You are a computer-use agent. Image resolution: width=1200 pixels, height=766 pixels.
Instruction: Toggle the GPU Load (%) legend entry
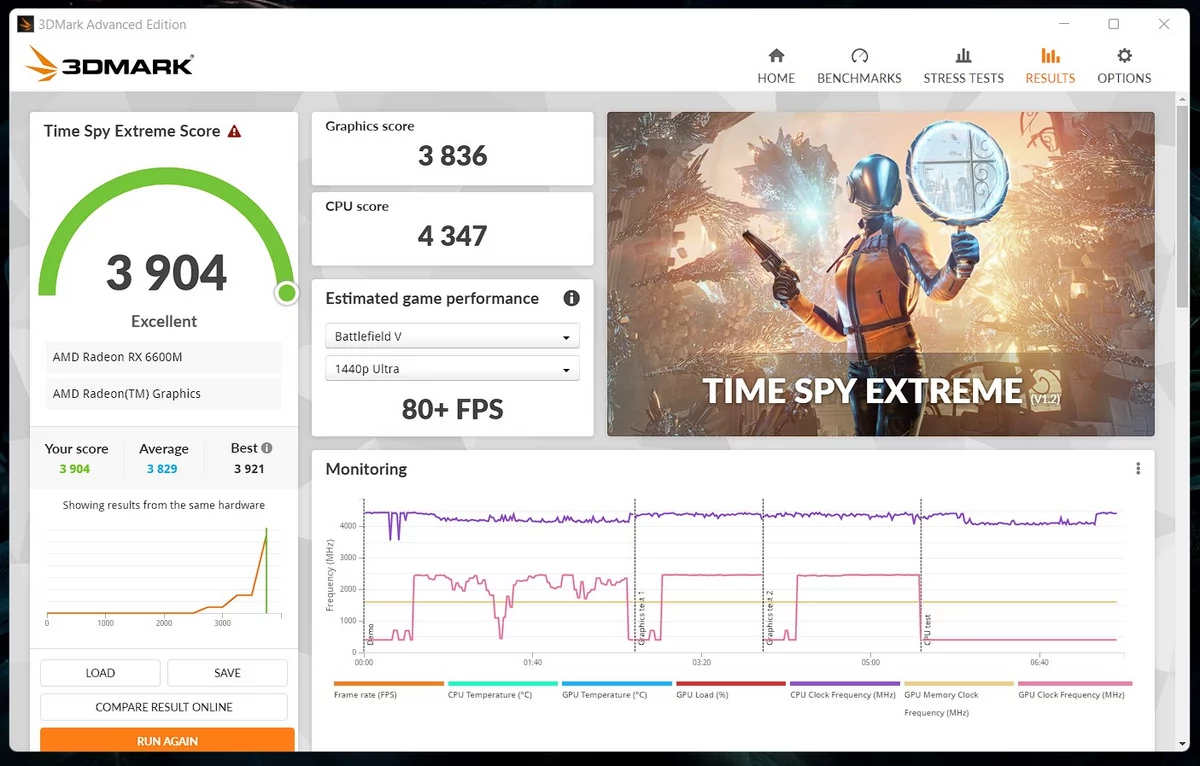point(731,689)
